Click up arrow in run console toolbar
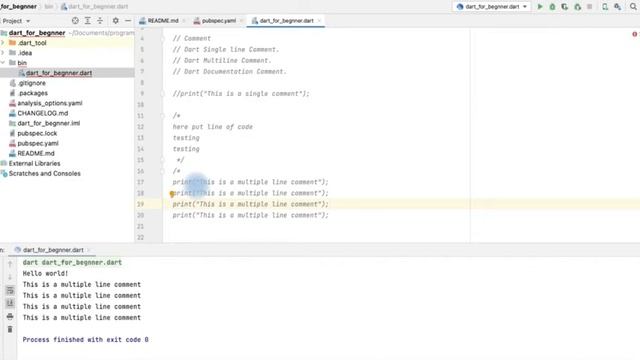The height and width of the screenshot is (360, 640). (x=10, y=264)
